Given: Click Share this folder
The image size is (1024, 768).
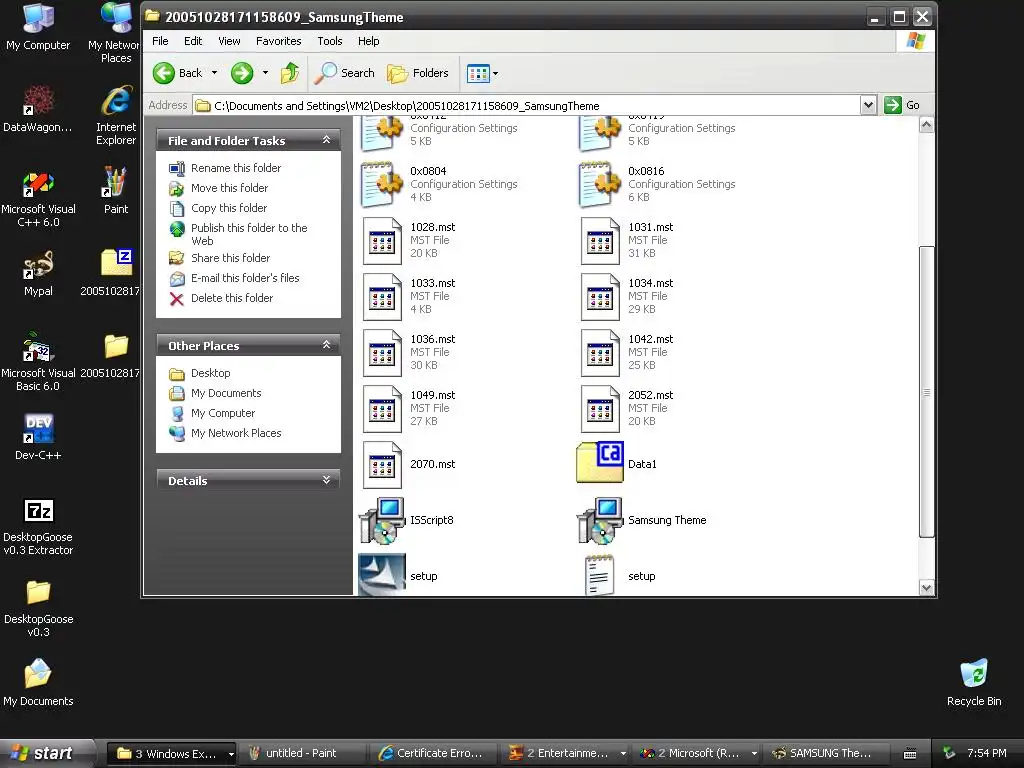Looking at the screenshot, I should click(230, 258).
